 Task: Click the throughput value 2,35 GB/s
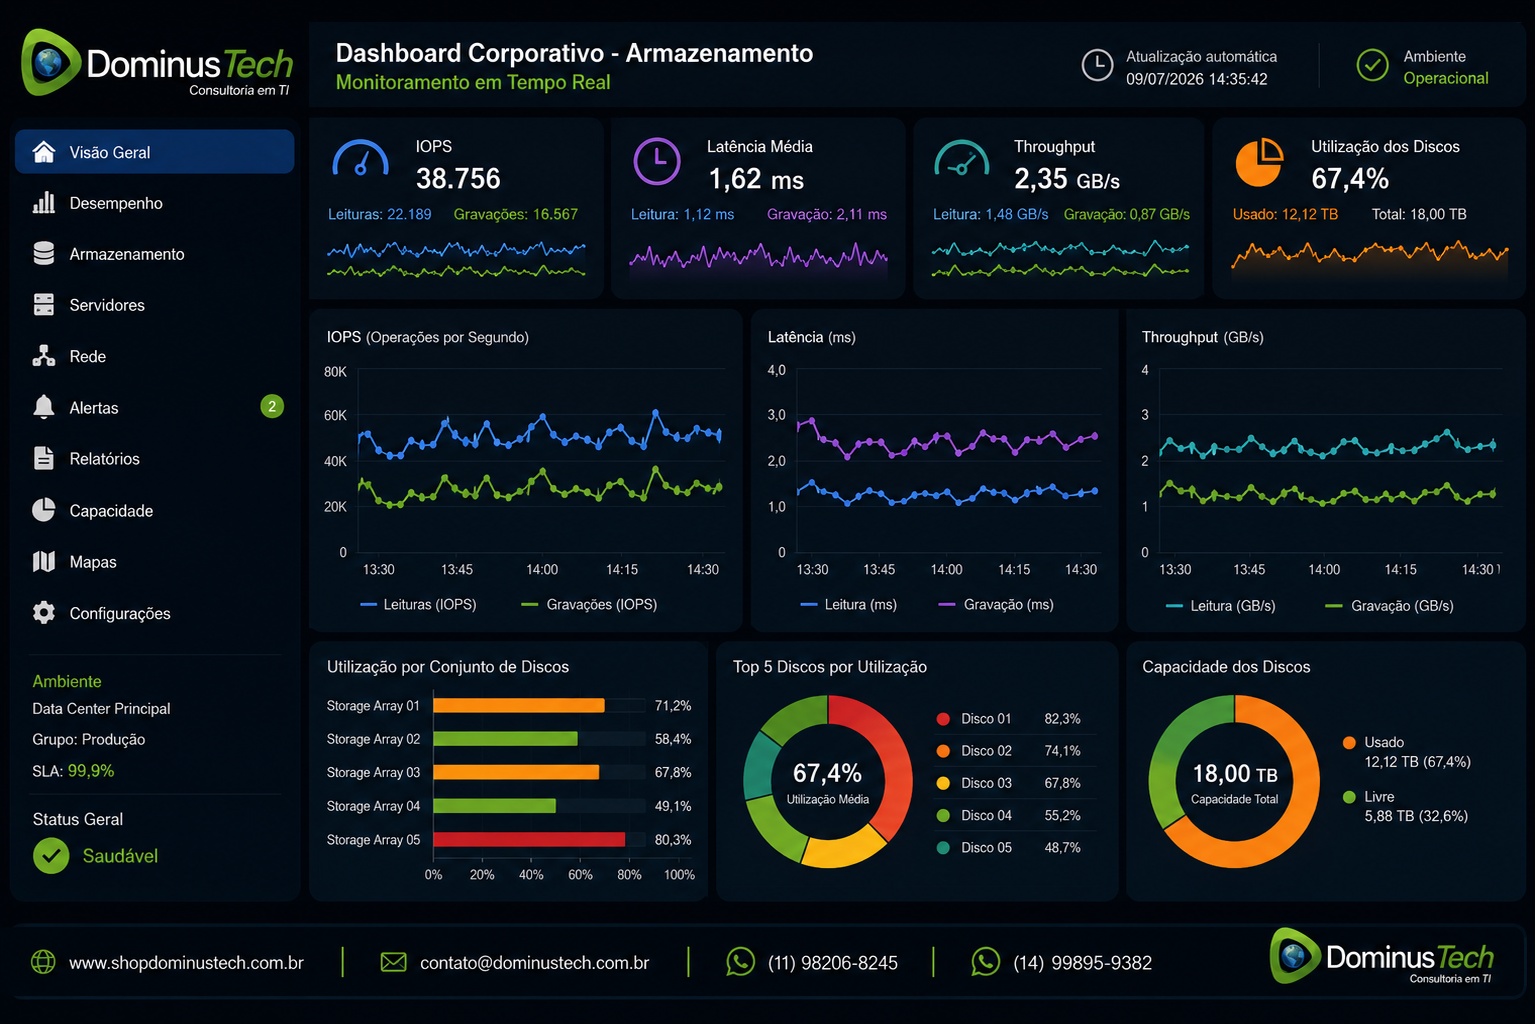click(1067, 179)
